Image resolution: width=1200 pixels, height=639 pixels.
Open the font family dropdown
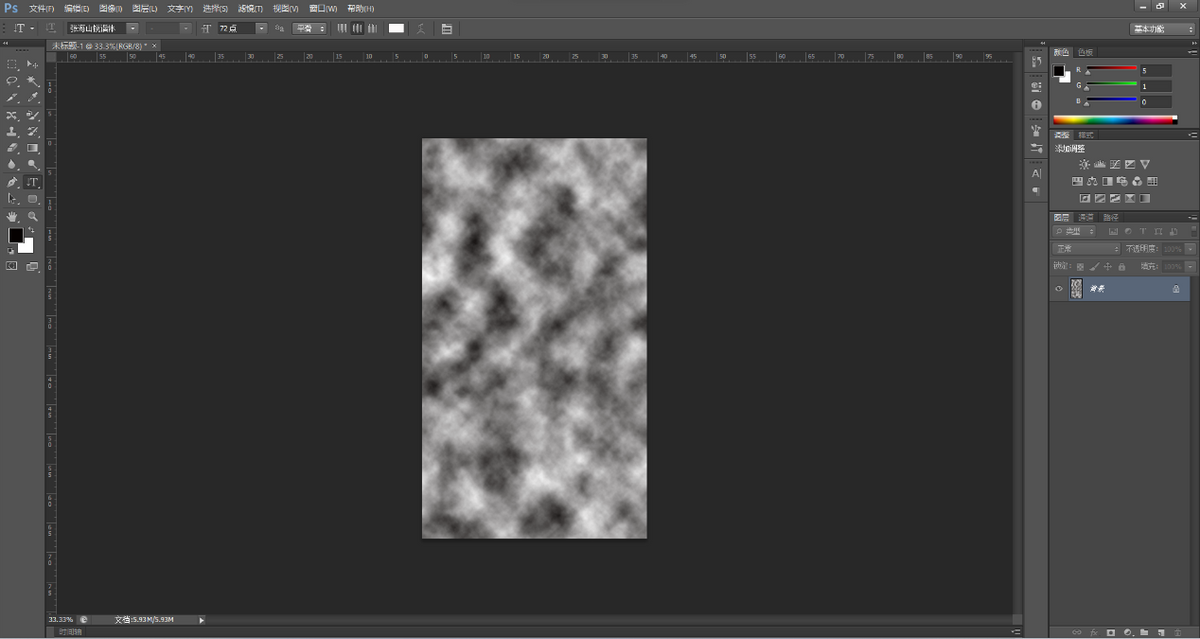132,29
